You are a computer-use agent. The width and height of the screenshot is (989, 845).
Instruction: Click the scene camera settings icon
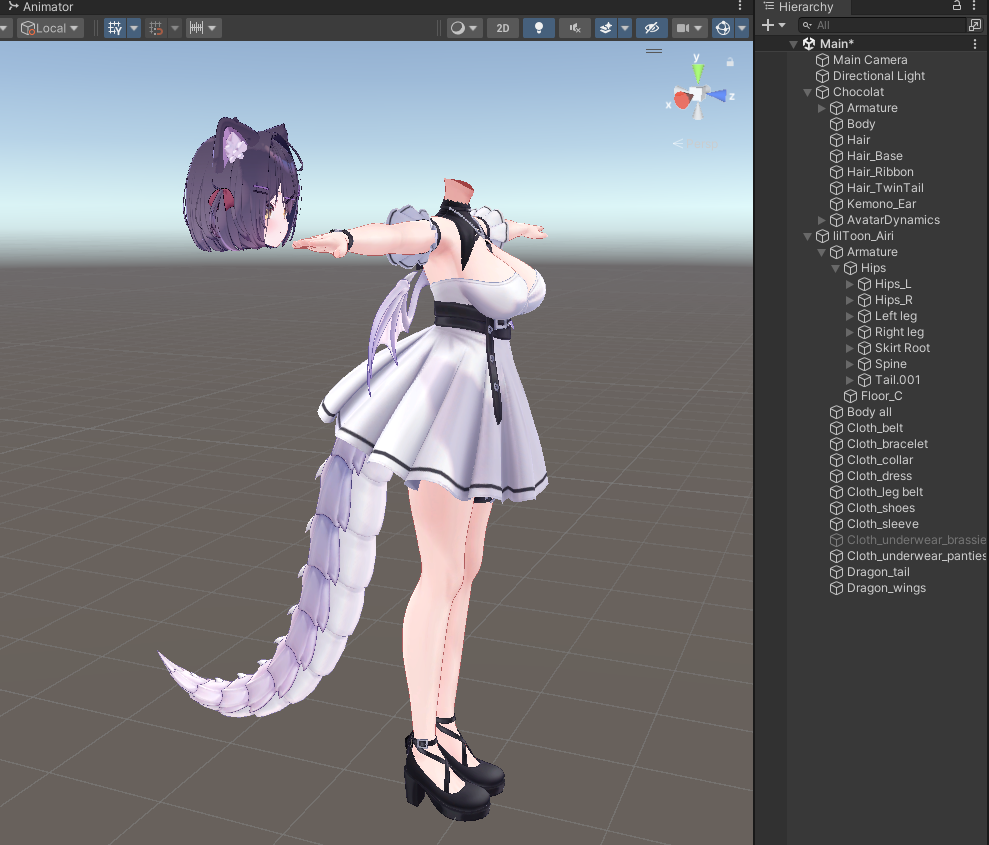click(684, 28)
